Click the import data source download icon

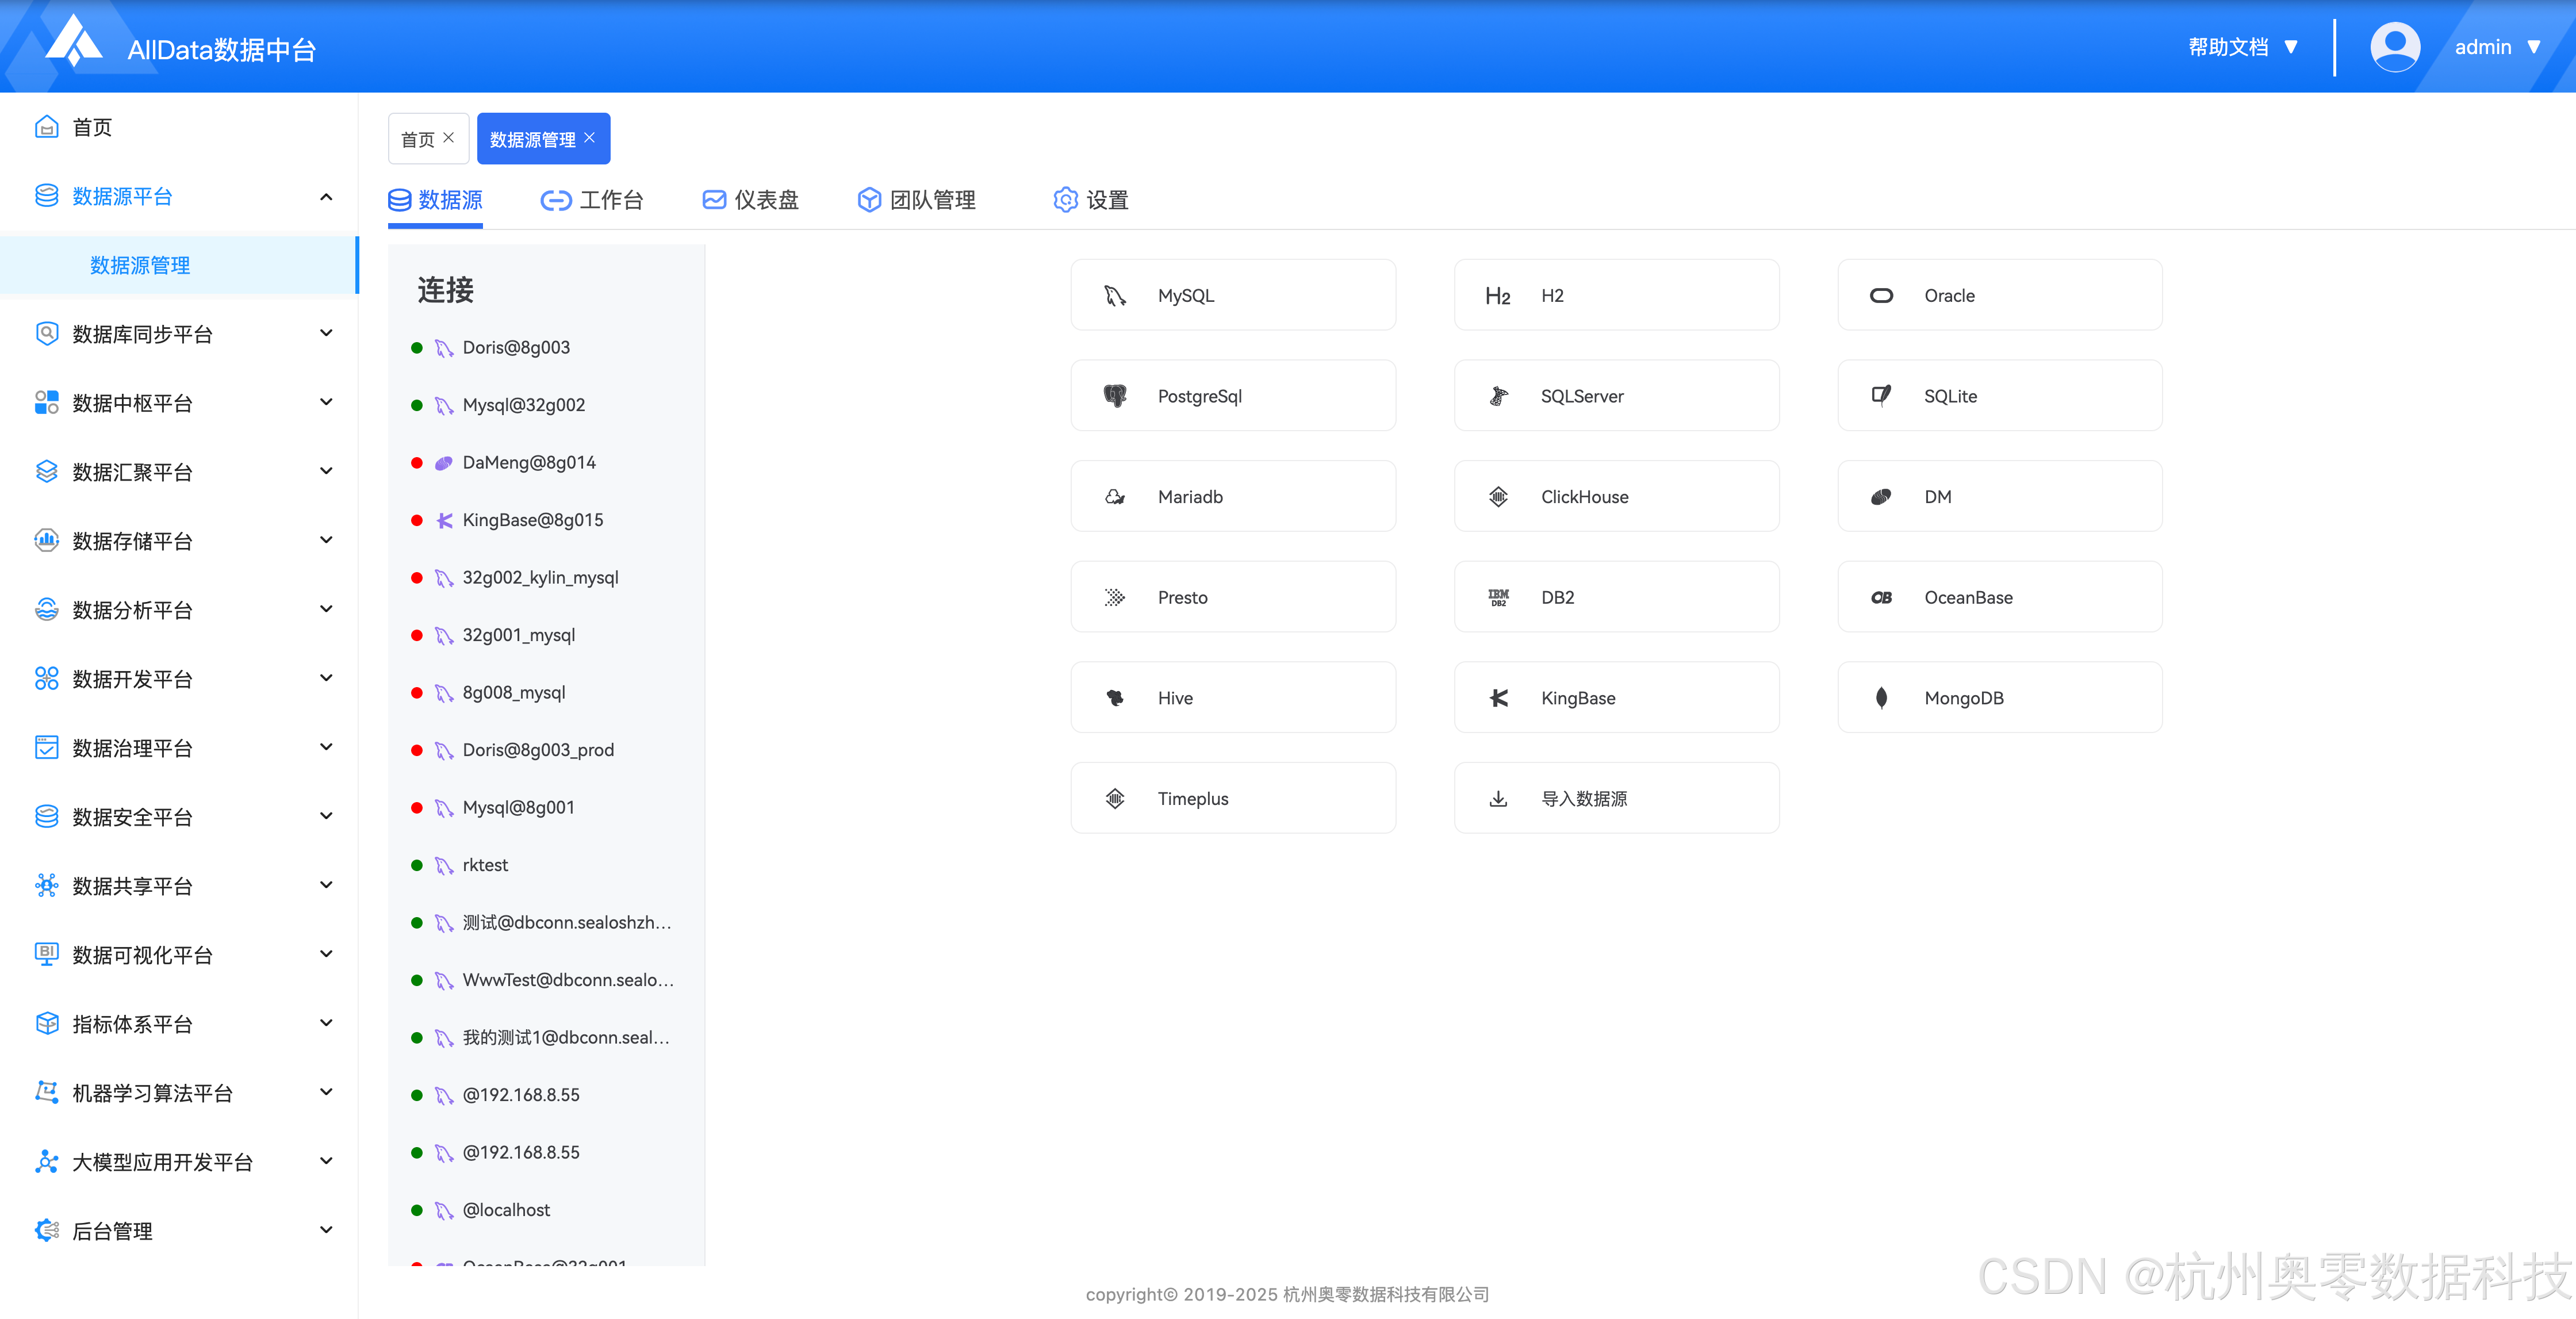[x=1498, y=799]
